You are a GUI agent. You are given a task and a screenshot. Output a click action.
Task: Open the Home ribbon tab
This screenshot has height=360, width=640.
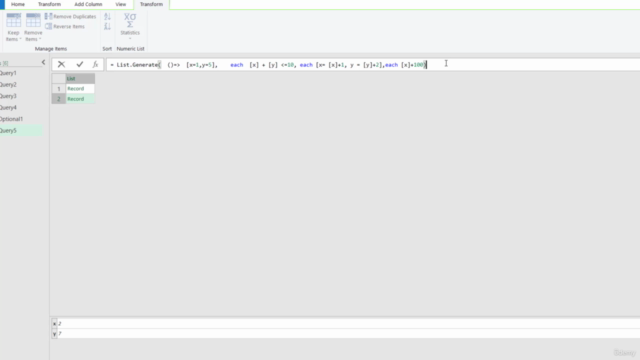coord(18,4)
